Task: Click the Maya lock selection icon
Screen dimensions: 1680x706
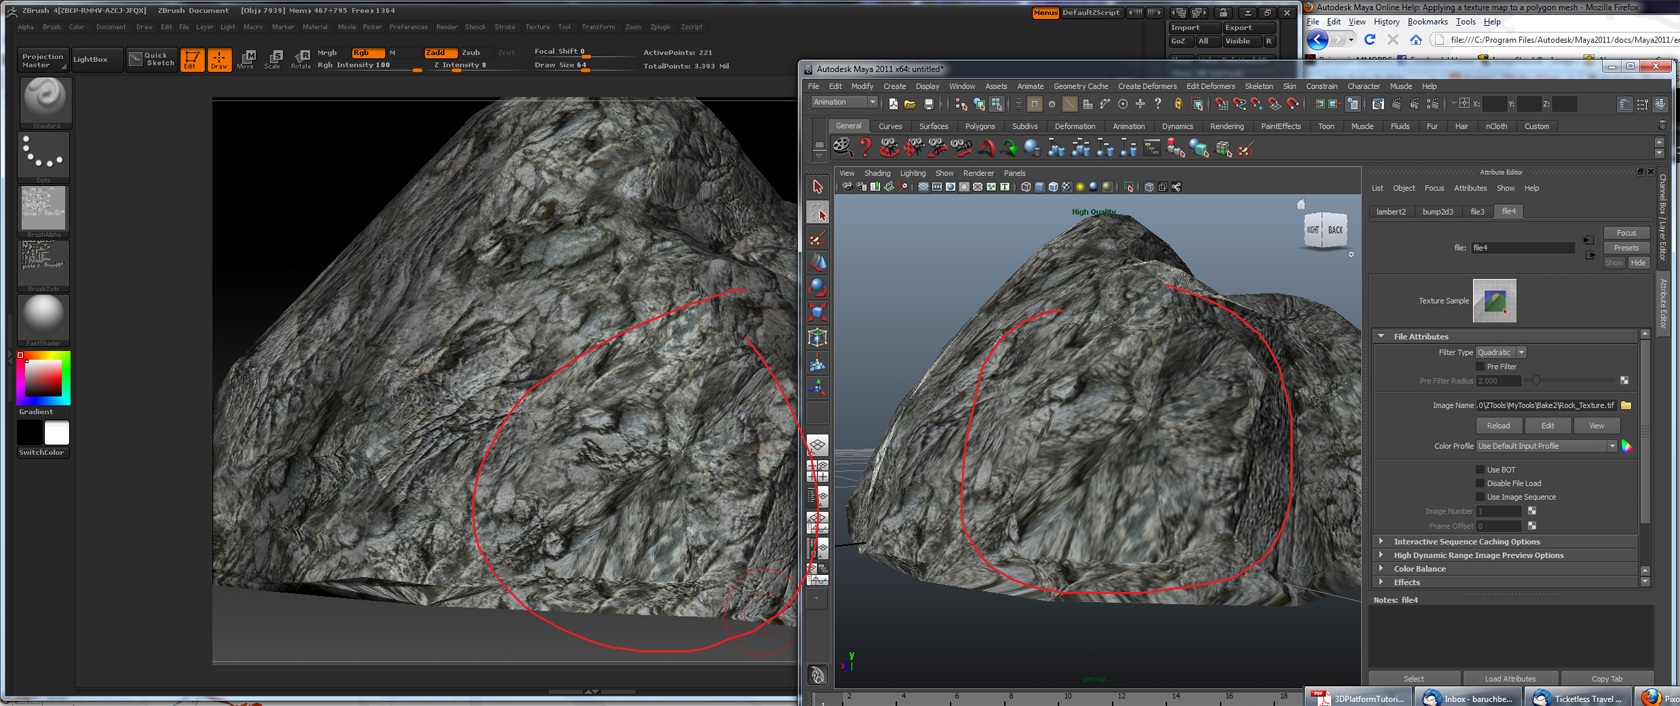Action: coord(1178,104)
